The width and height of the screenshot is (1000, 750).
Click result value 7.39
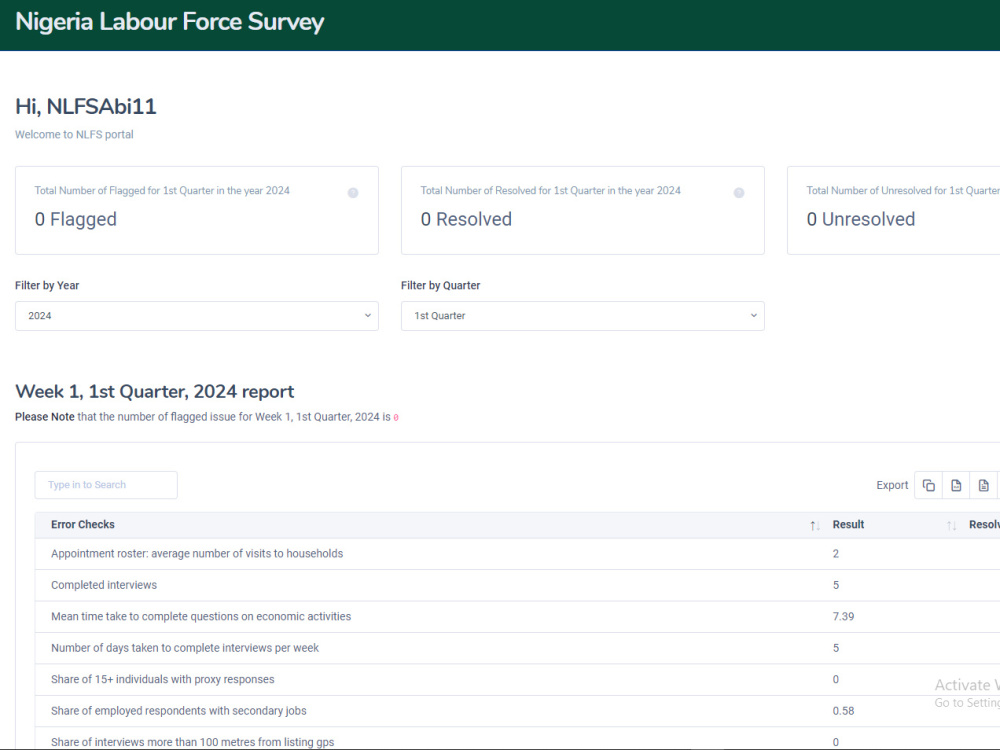click(843, 616)
